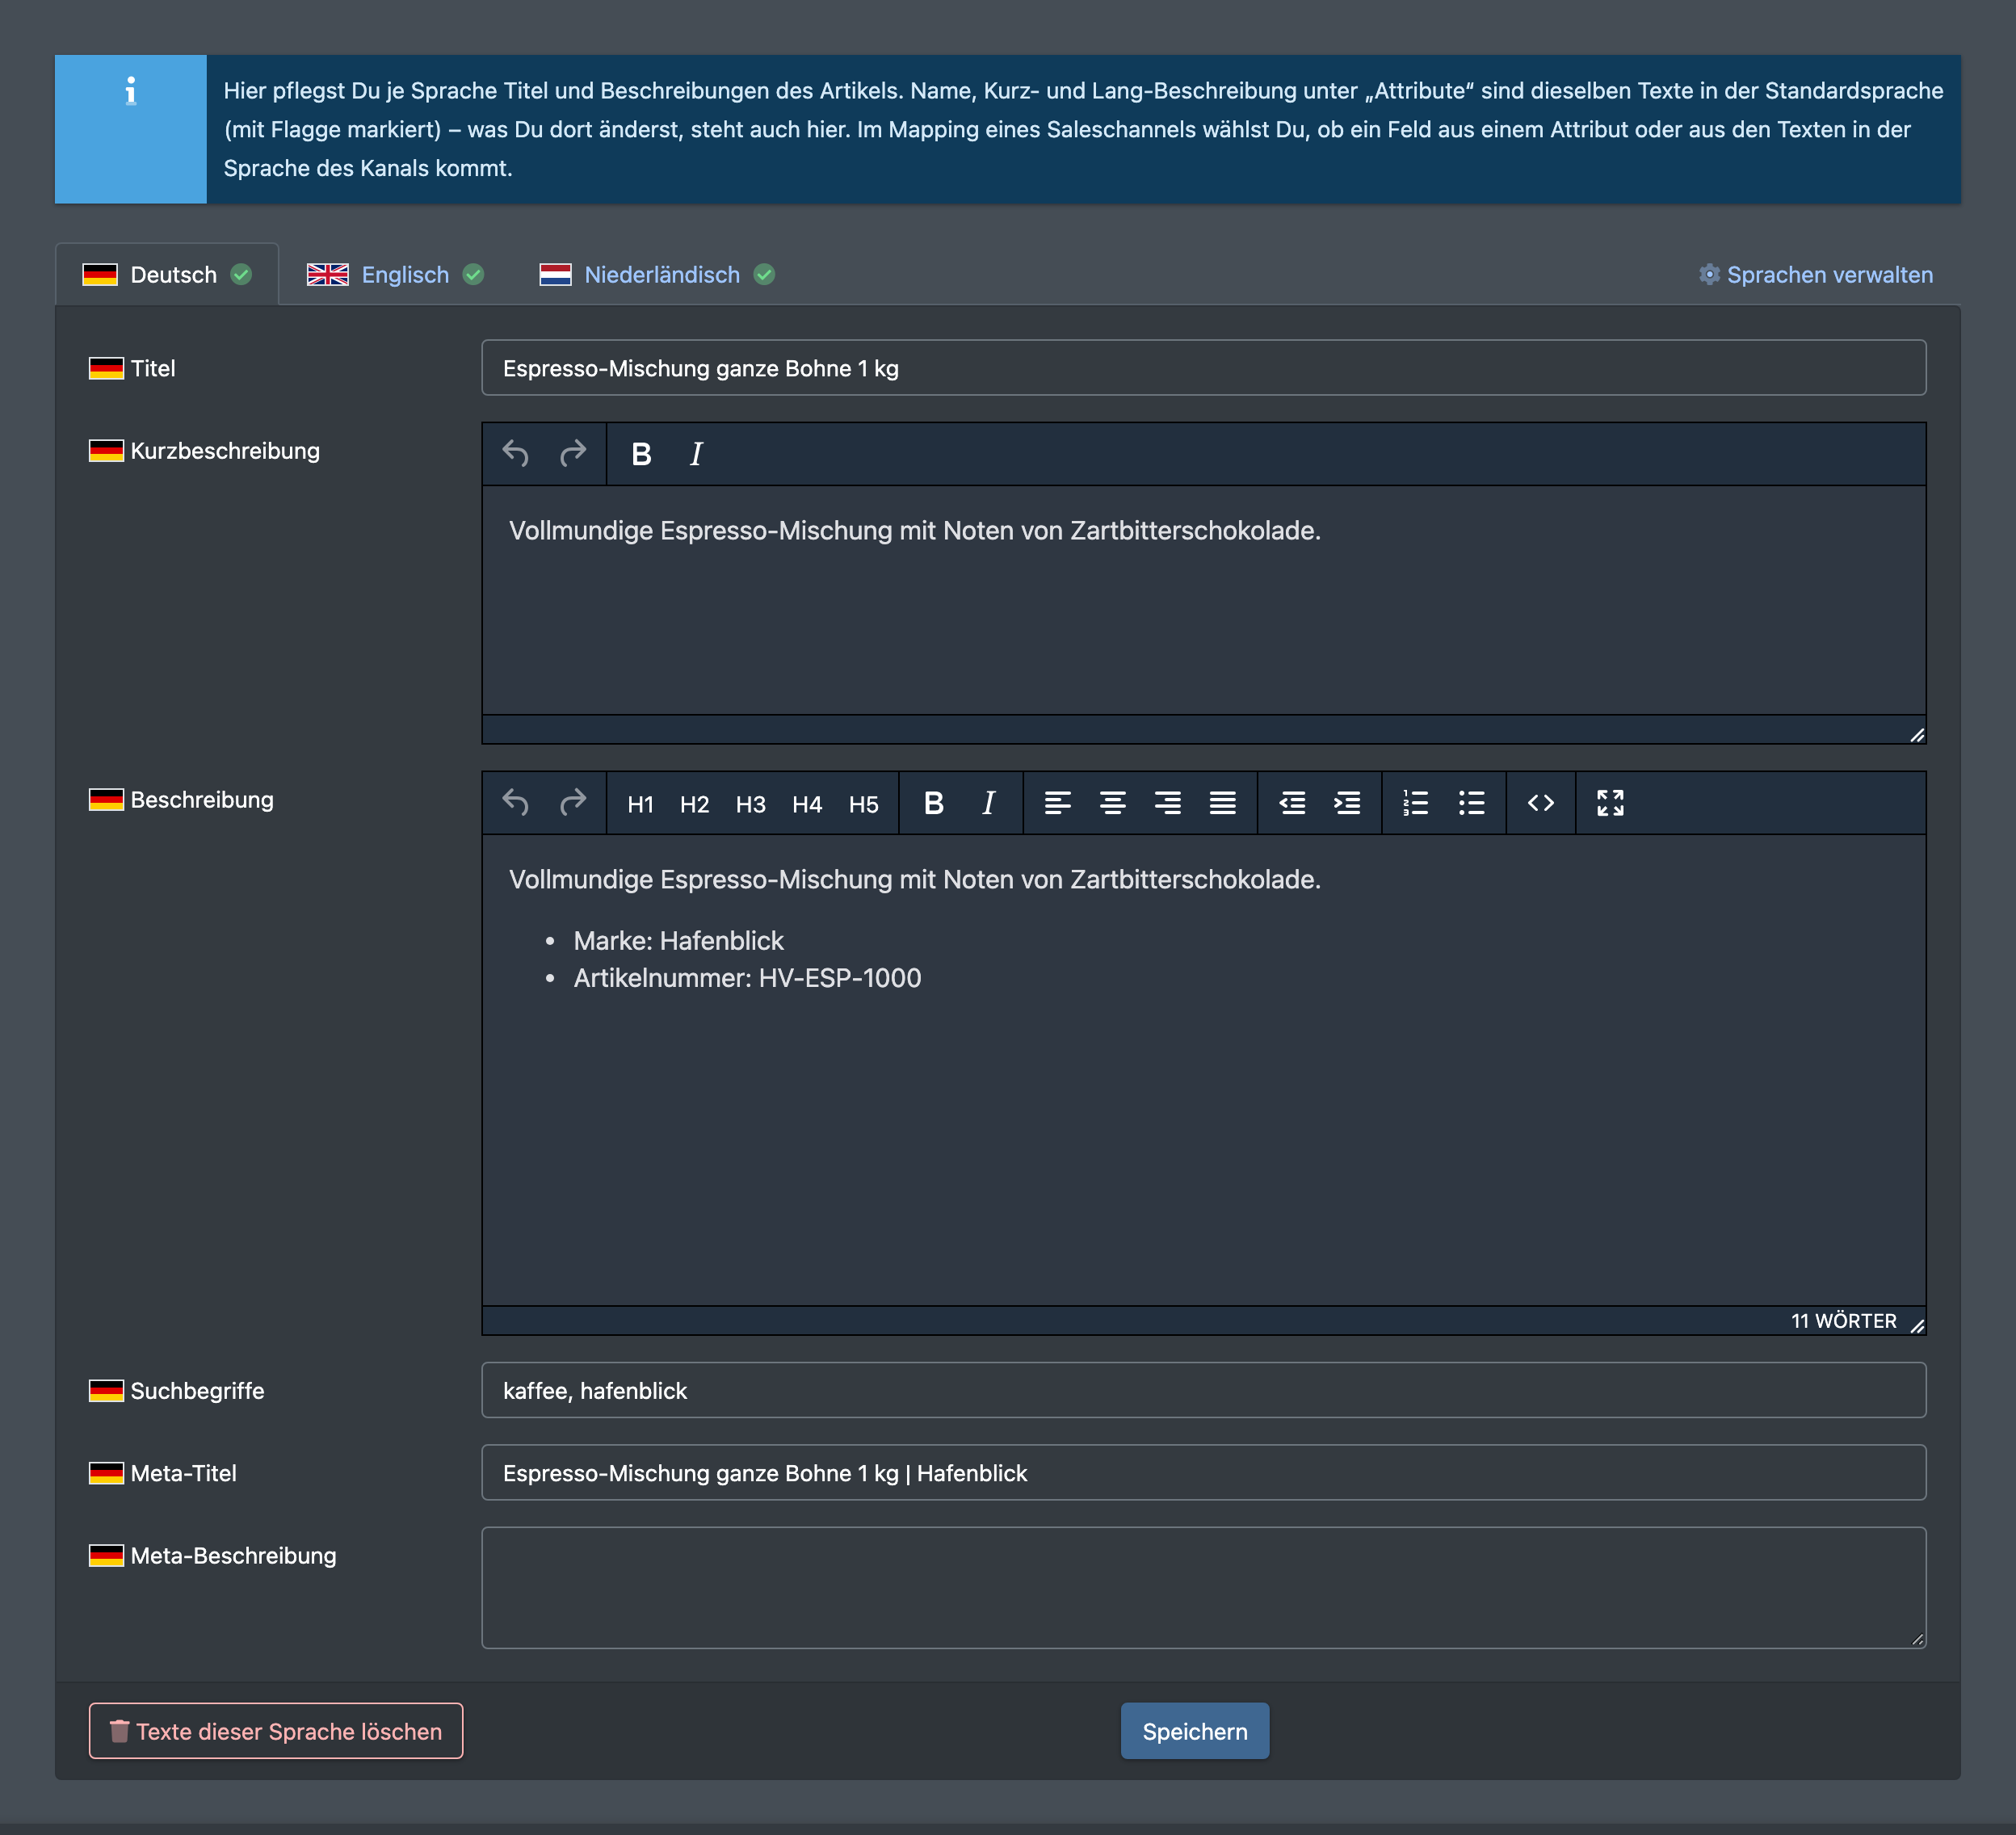
Task: Apply H1 heading in Beschreibung
Action: pos(640,804)
